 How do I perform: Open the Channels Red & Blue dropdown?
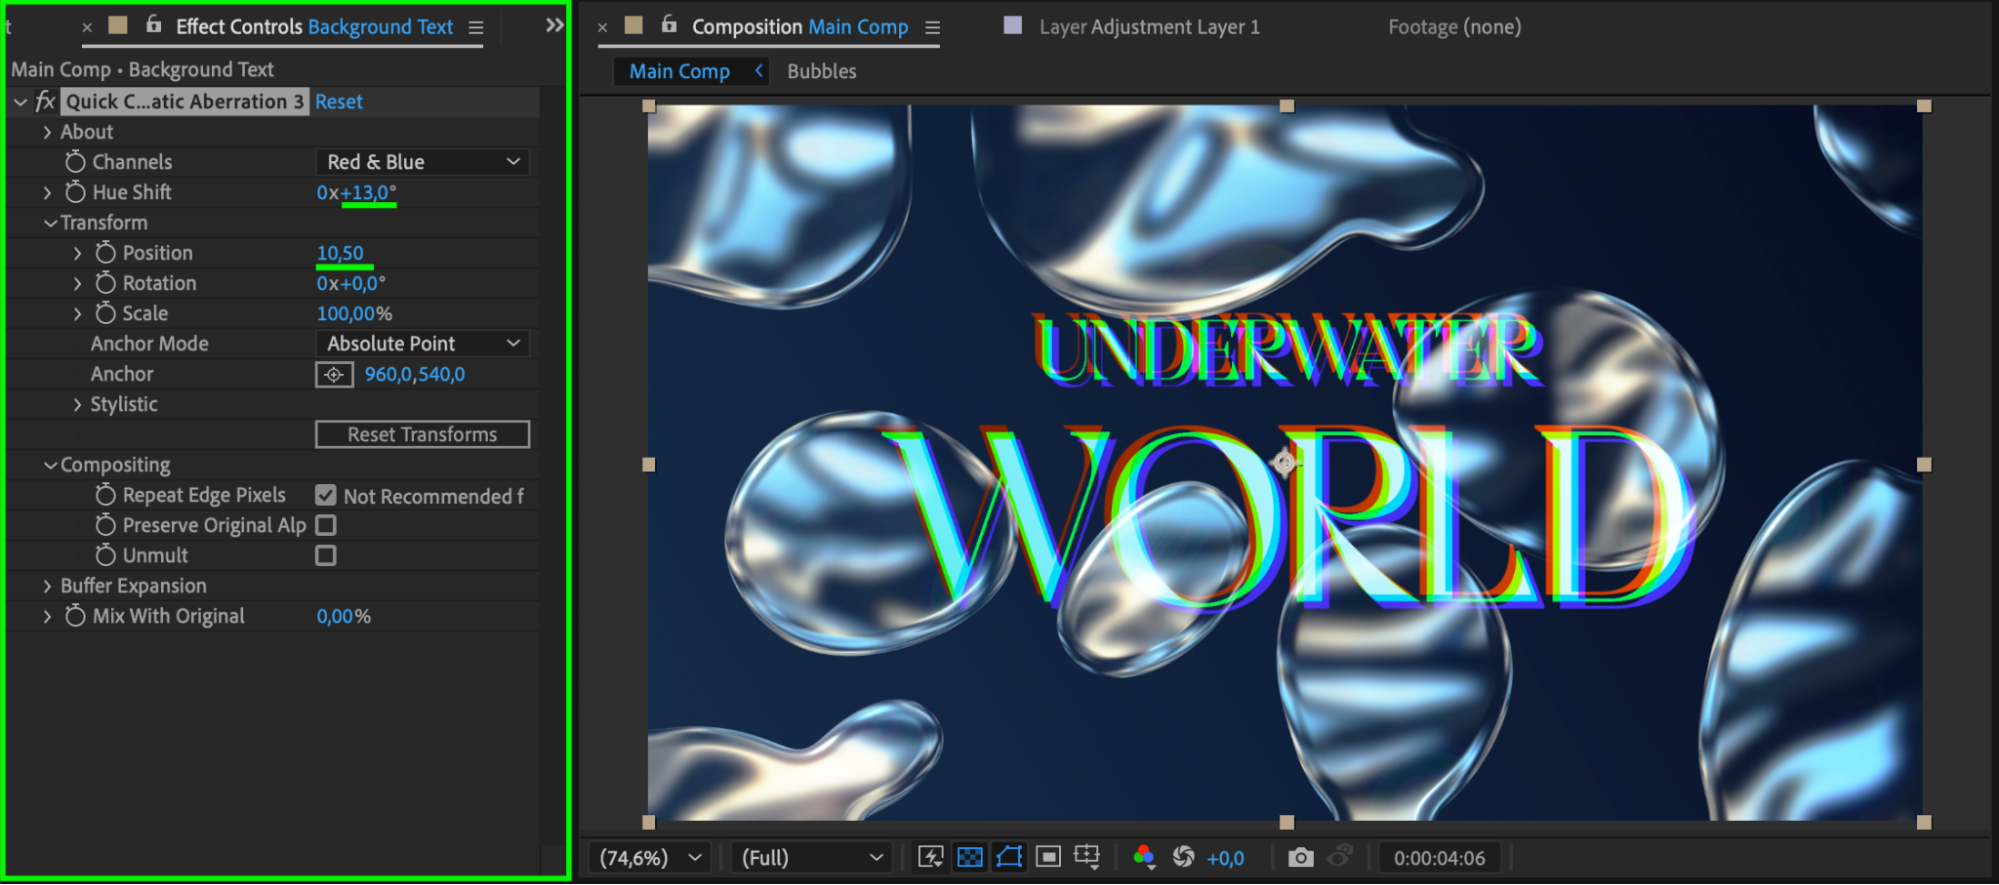pyautogui.click(x=422, y=162)
